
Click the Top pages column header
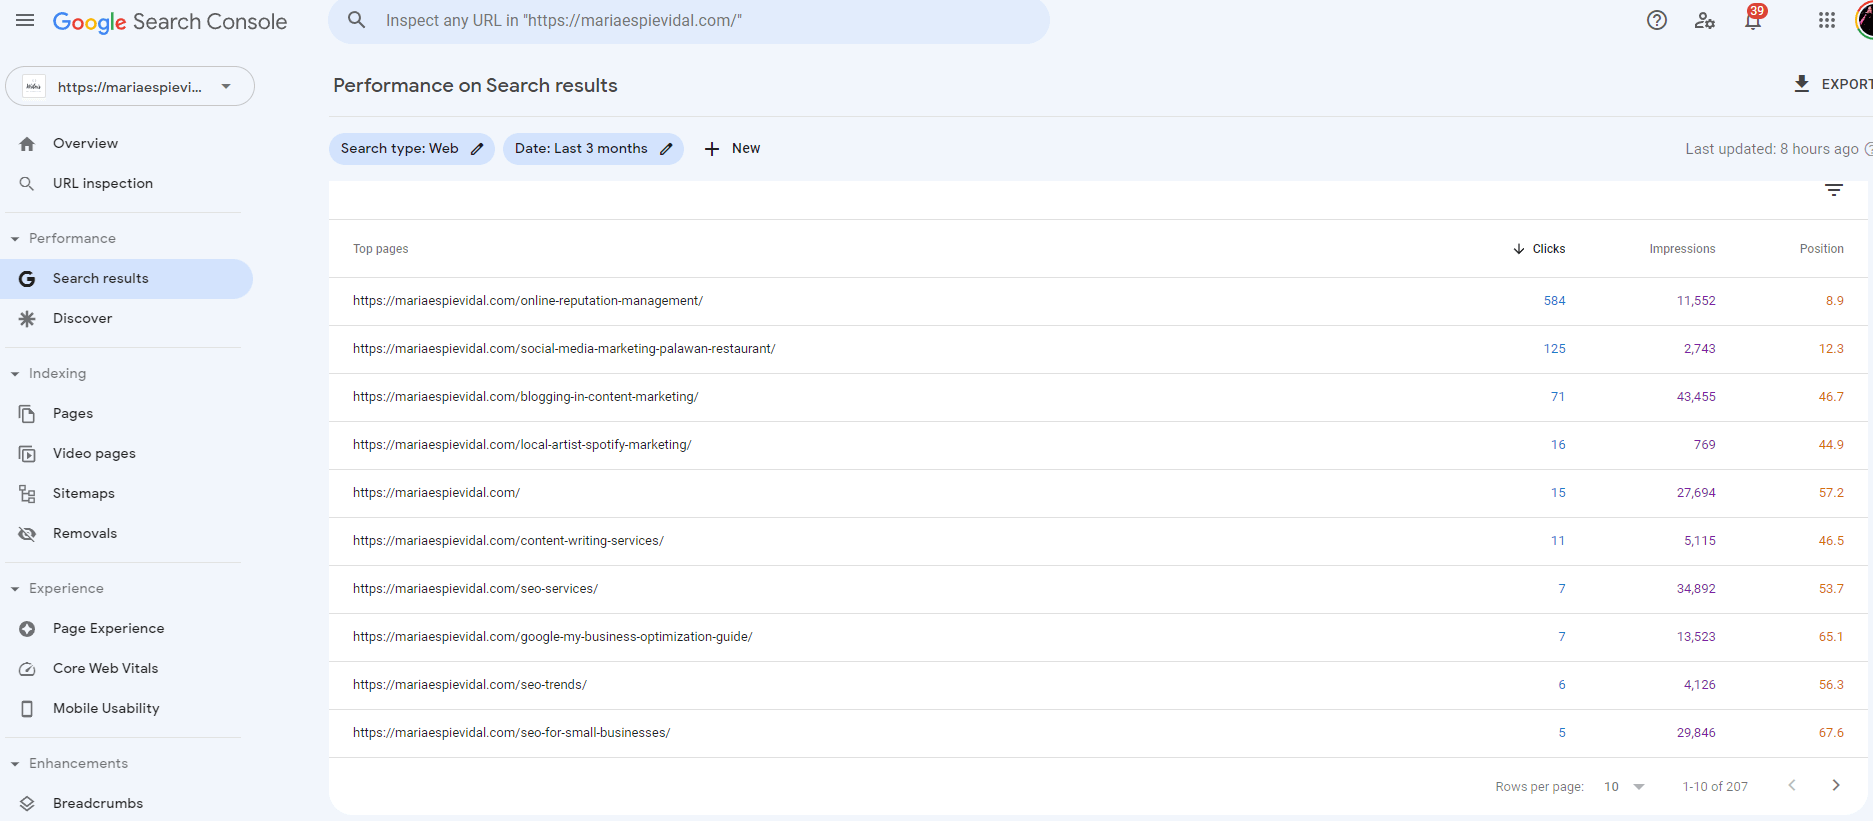[x=380, y=249]
